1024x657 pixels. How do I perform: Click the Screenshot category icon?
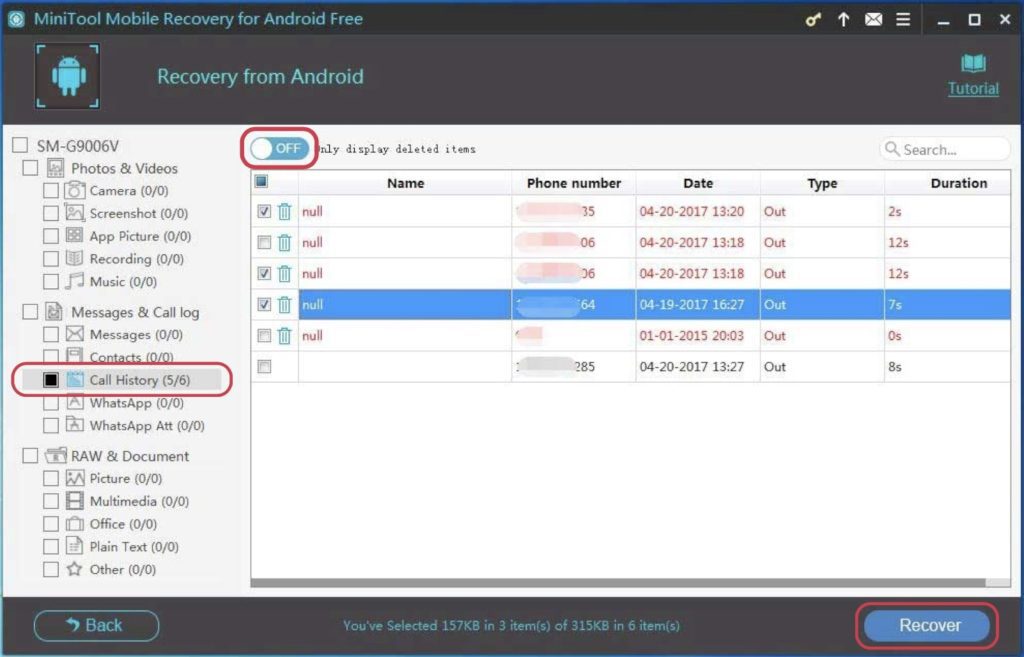pos(74,213)
